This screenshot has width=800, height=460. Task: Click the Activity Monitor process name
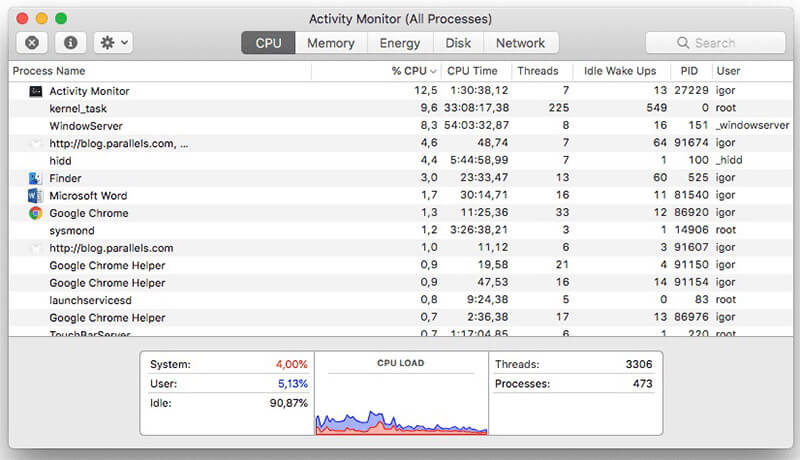click(89, 91)
